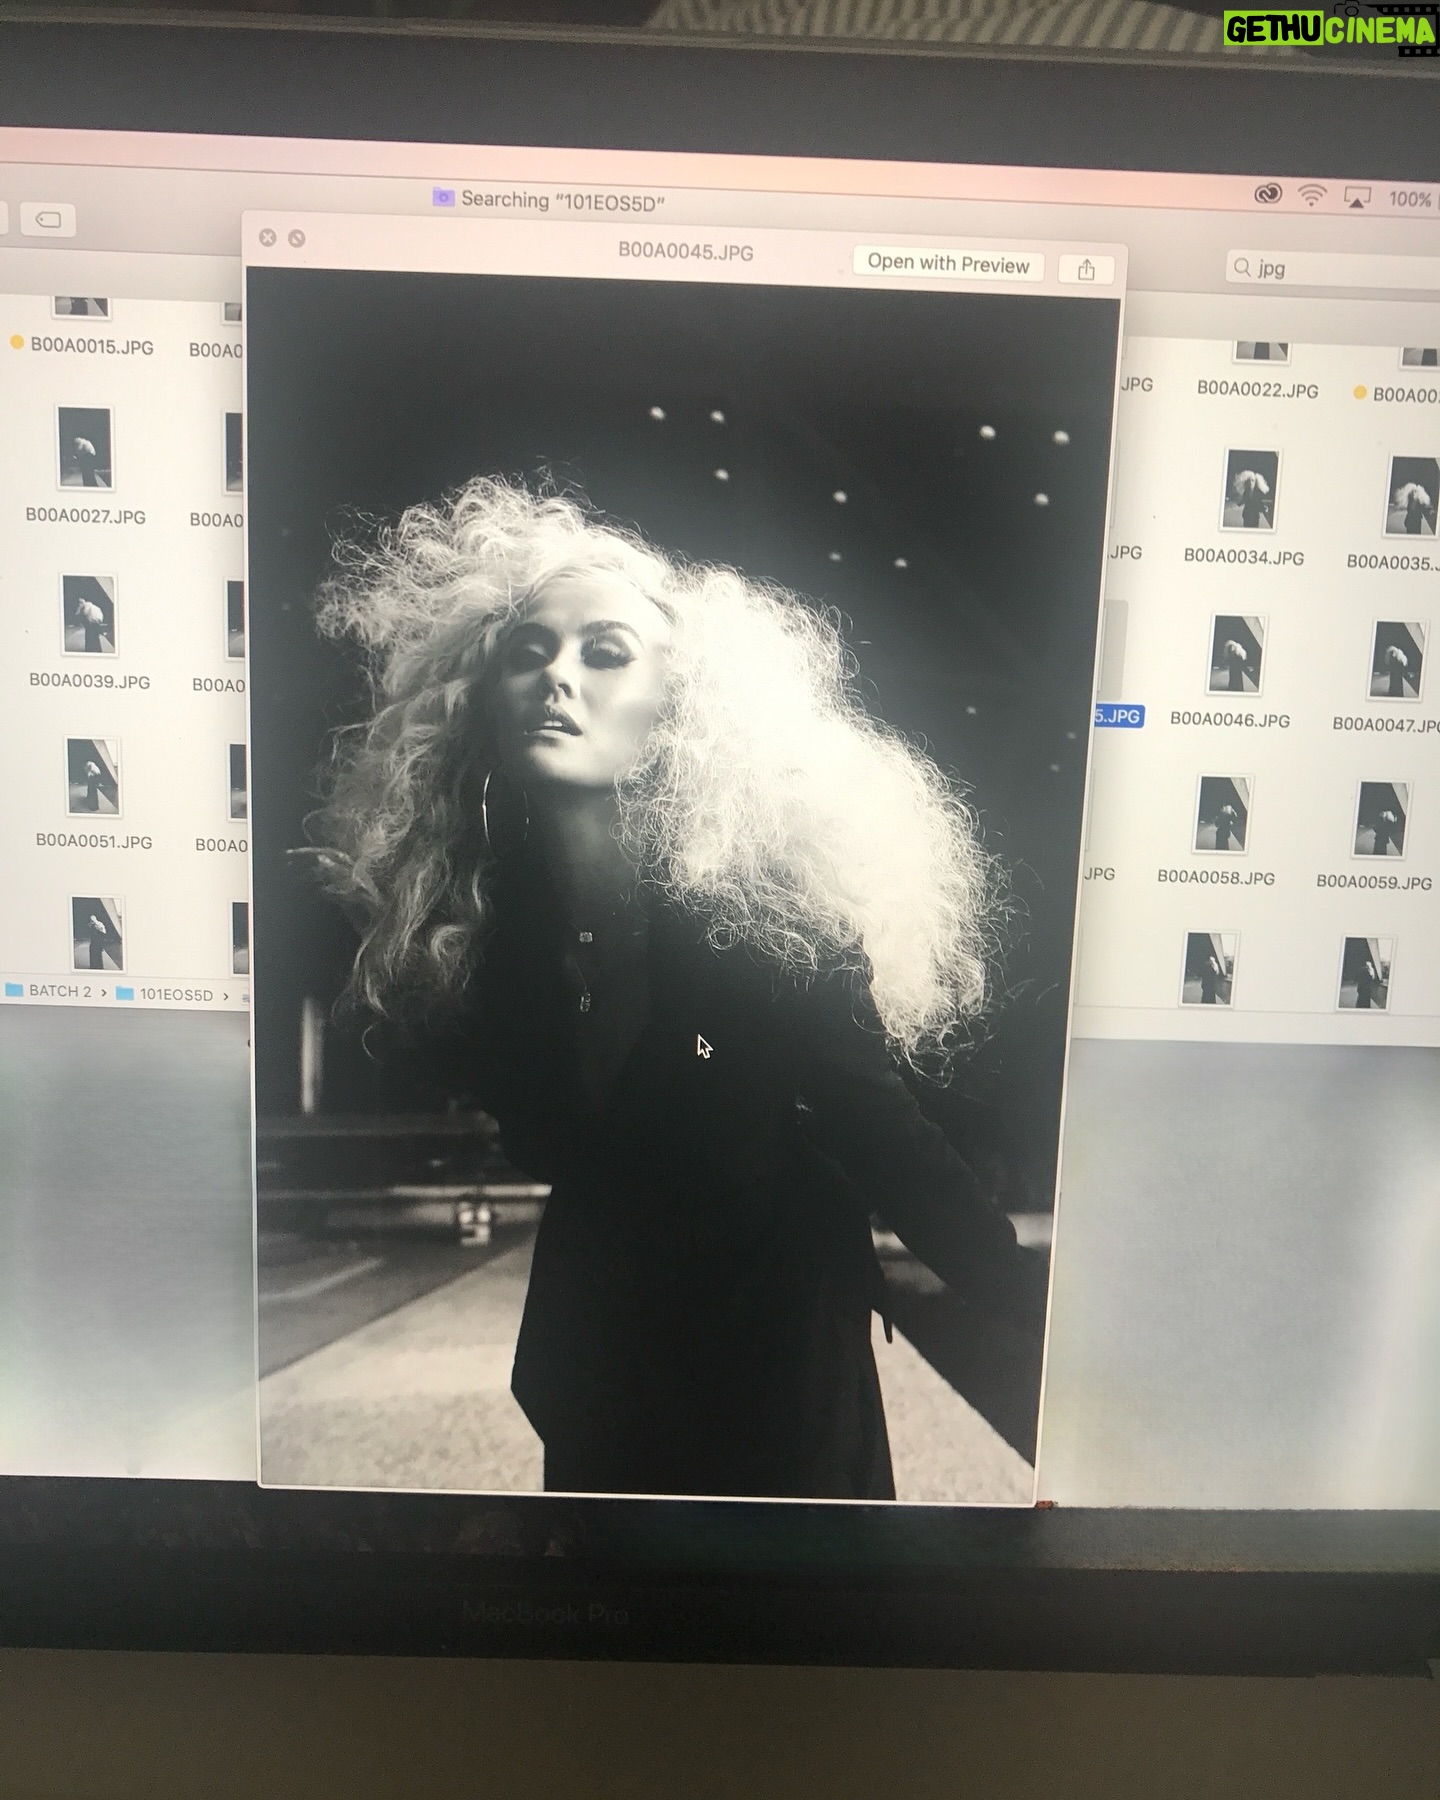Select the B00A0027.JPG thumbnail
1440x1800 pixels.
click(x=85, y=447)
